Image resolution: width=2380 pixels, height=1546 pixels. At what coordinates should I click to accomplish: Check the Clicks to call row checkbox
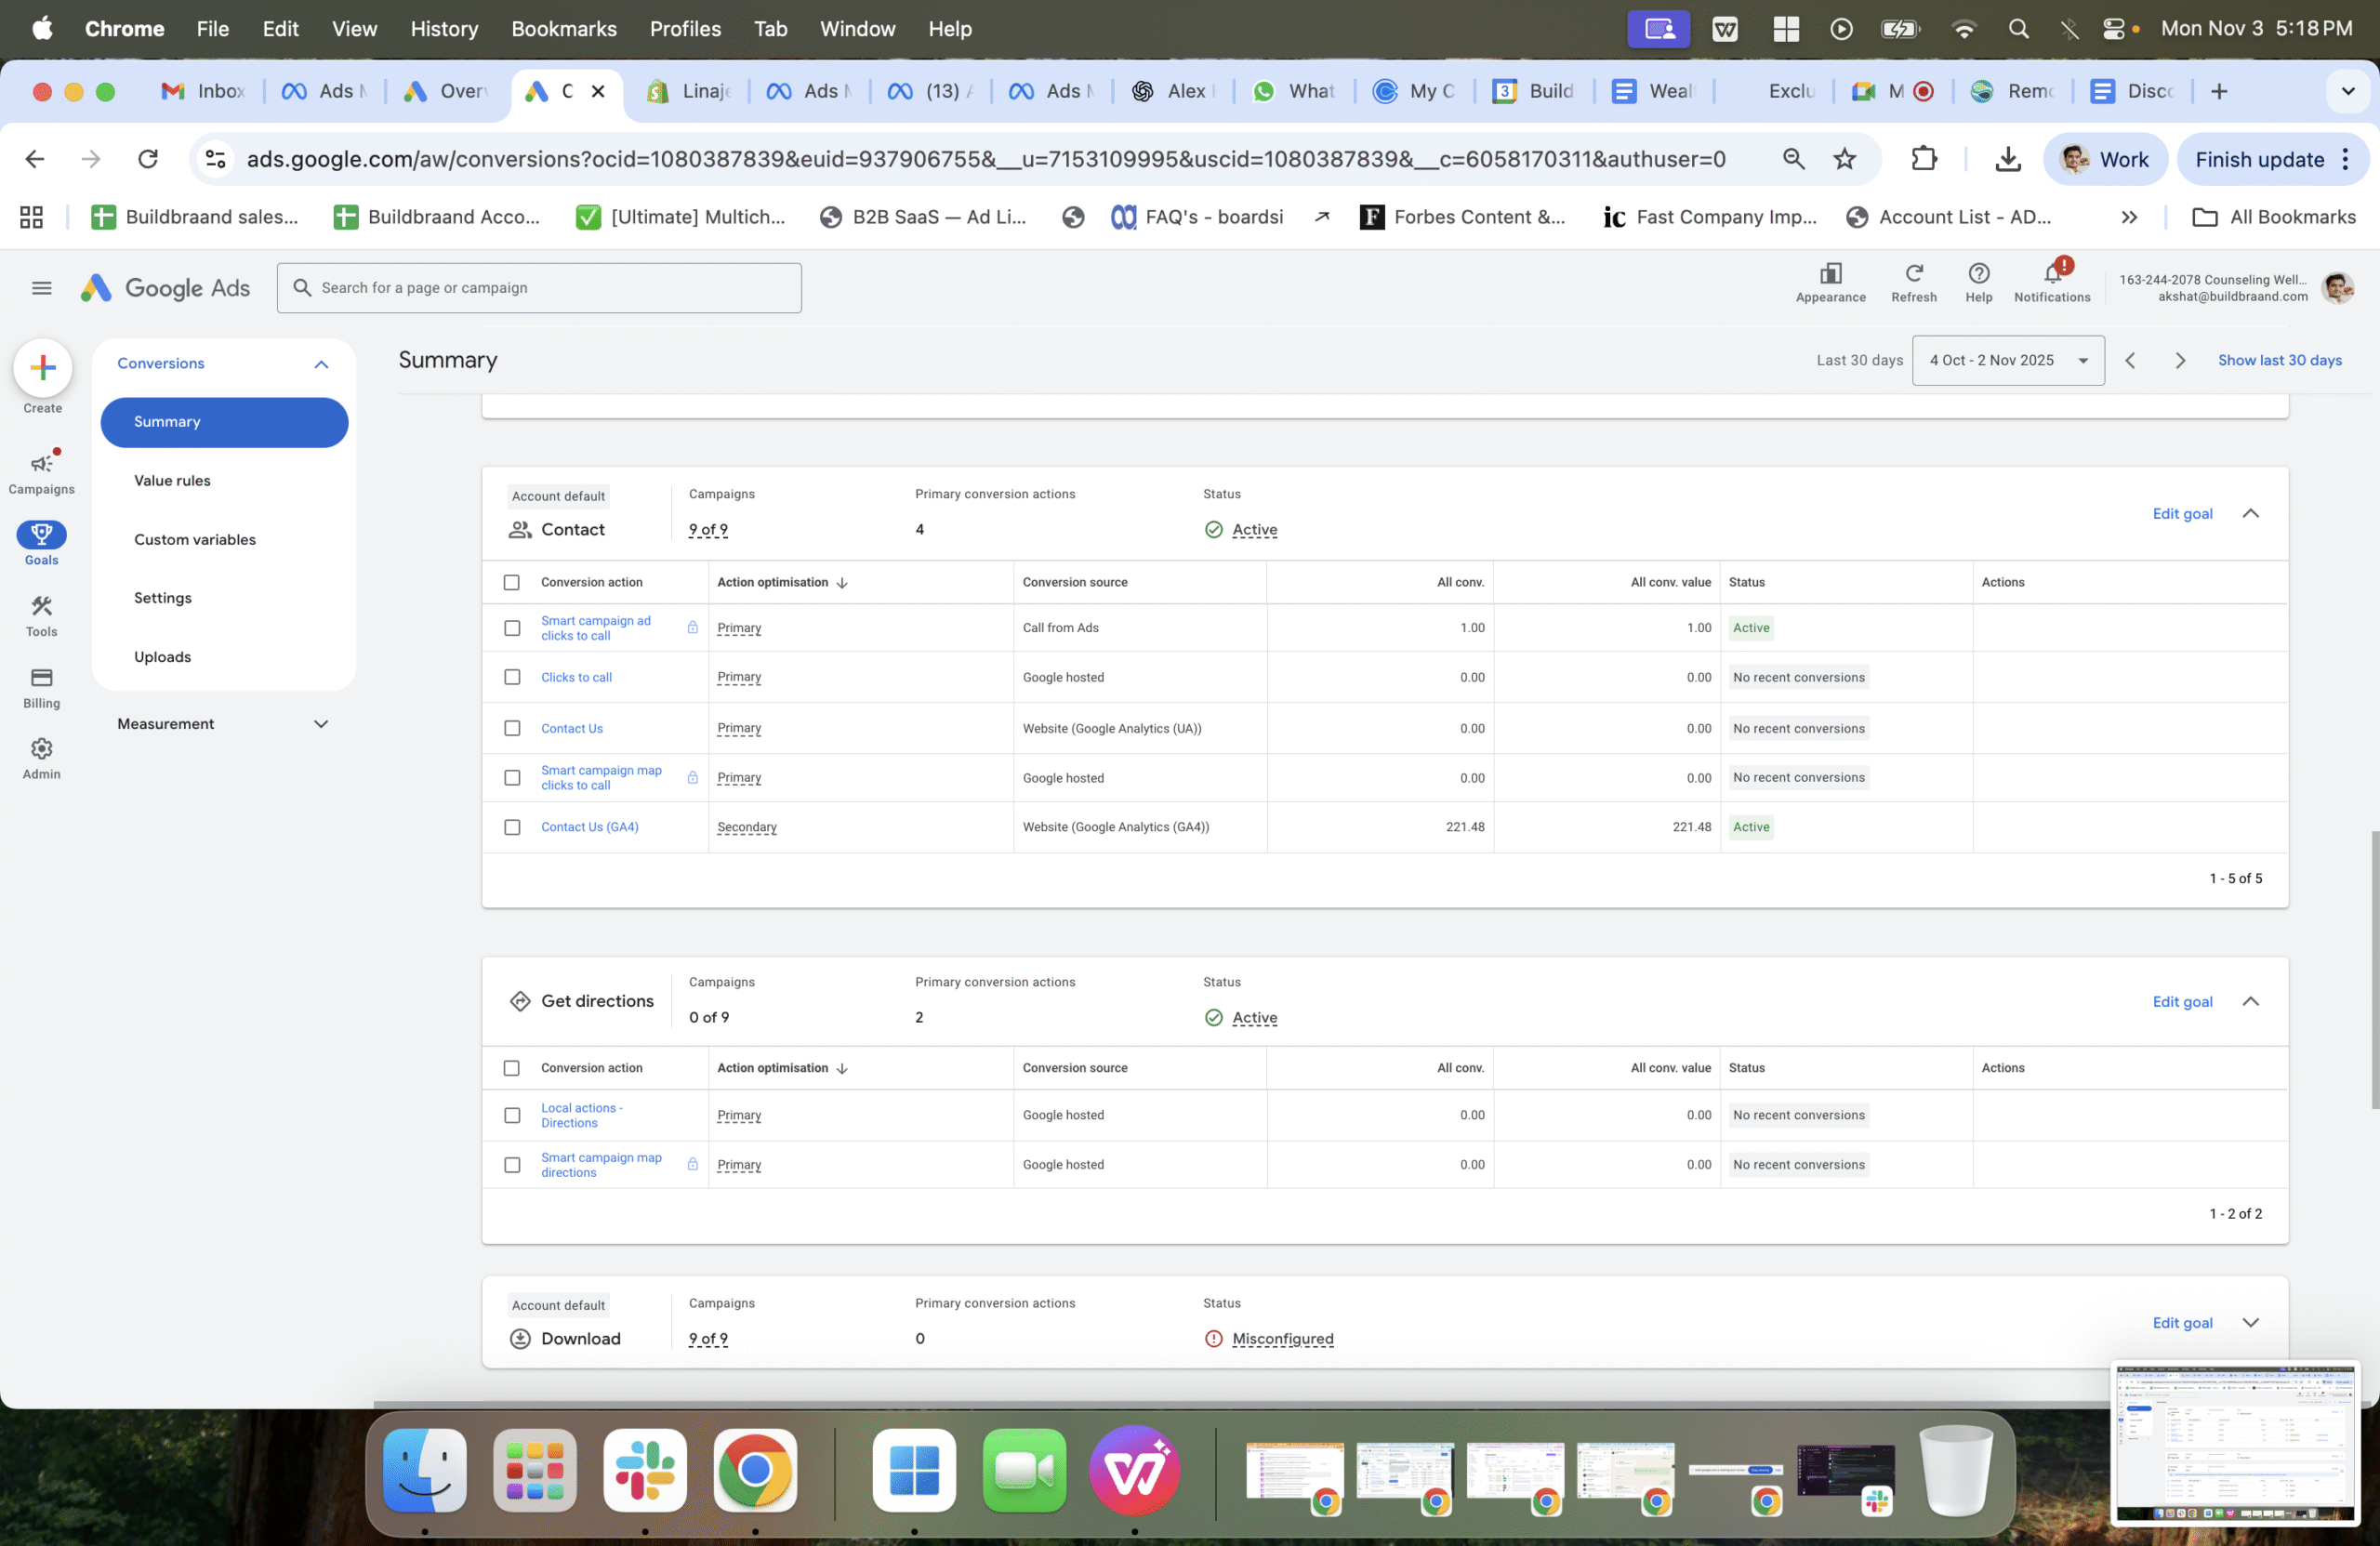(512, 677)
